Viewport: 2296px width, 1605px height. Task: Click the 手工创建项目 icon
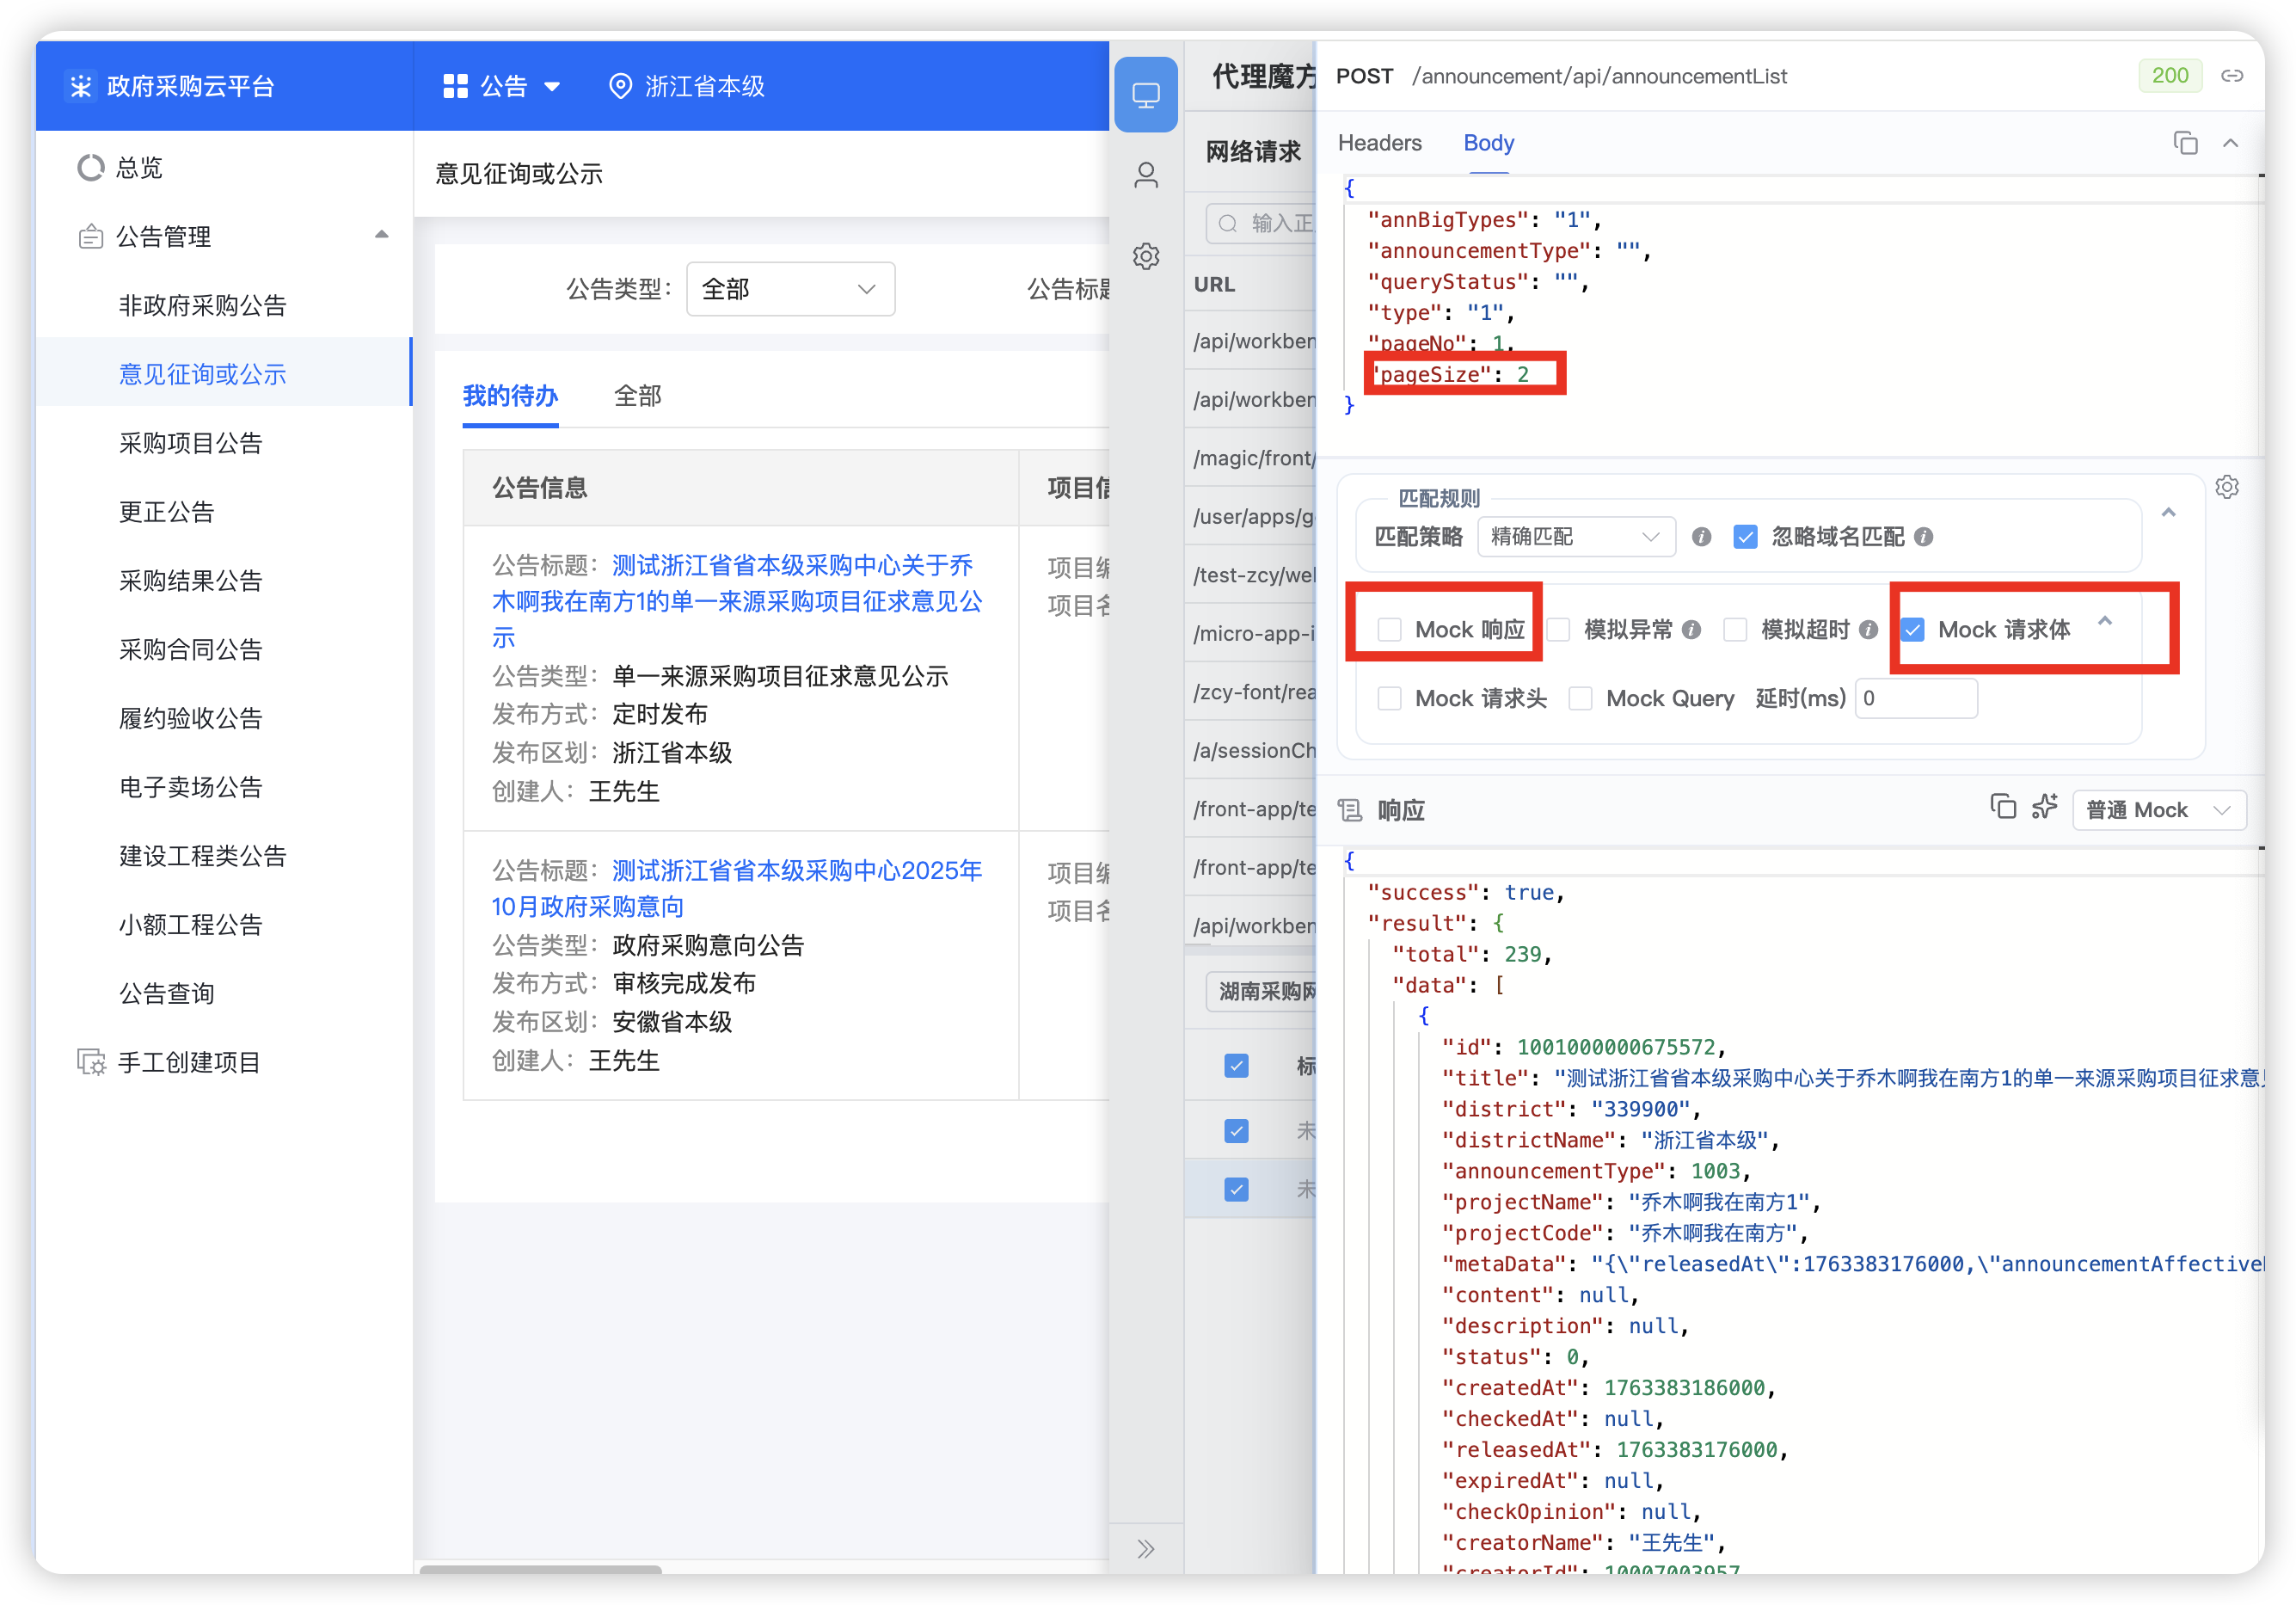[91, 1062]
